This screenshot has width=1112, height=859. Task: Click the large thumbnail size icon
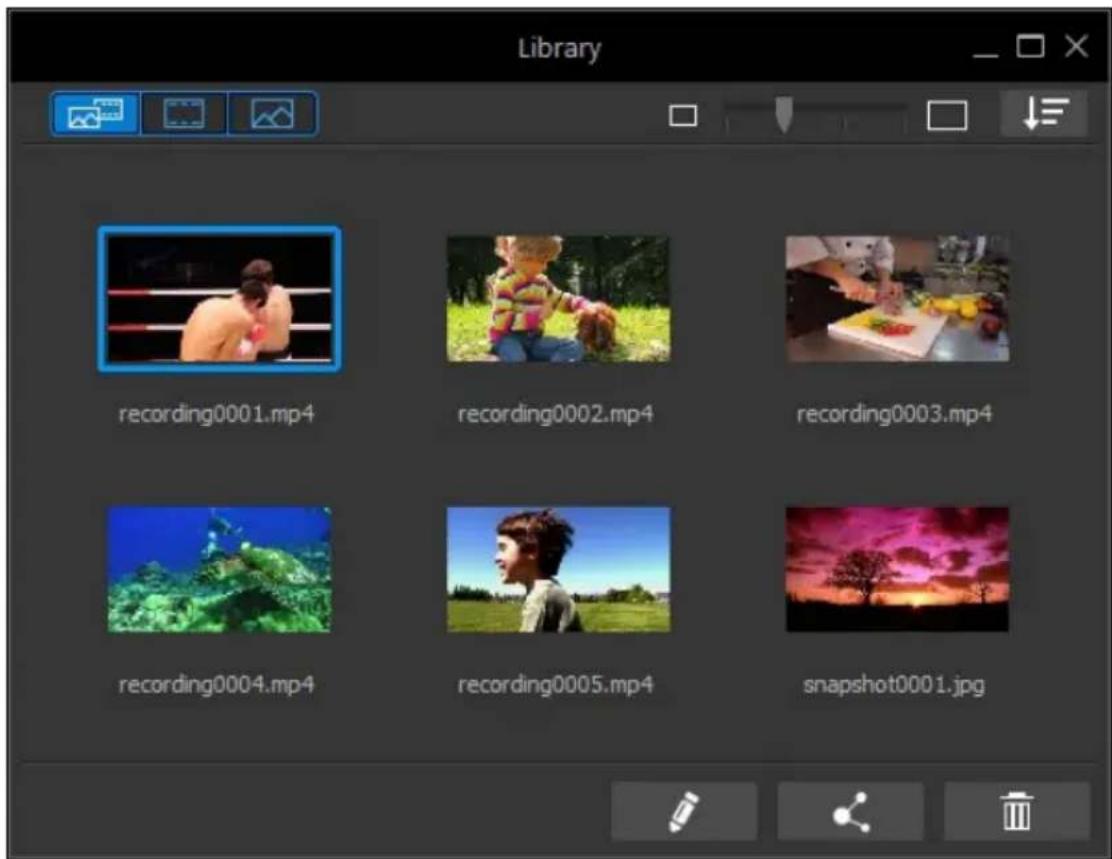[x=947, y=116]
